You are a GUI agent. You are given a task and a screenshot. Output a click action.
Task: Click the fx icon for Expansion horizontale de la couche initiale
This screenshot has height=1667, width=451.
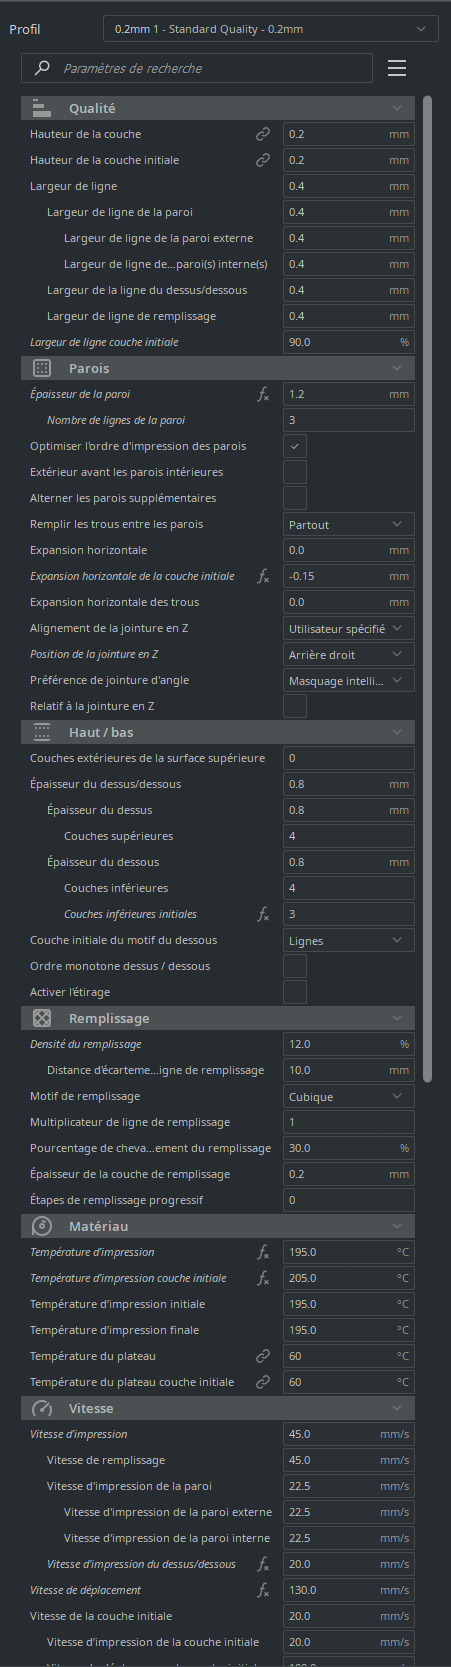263,576
